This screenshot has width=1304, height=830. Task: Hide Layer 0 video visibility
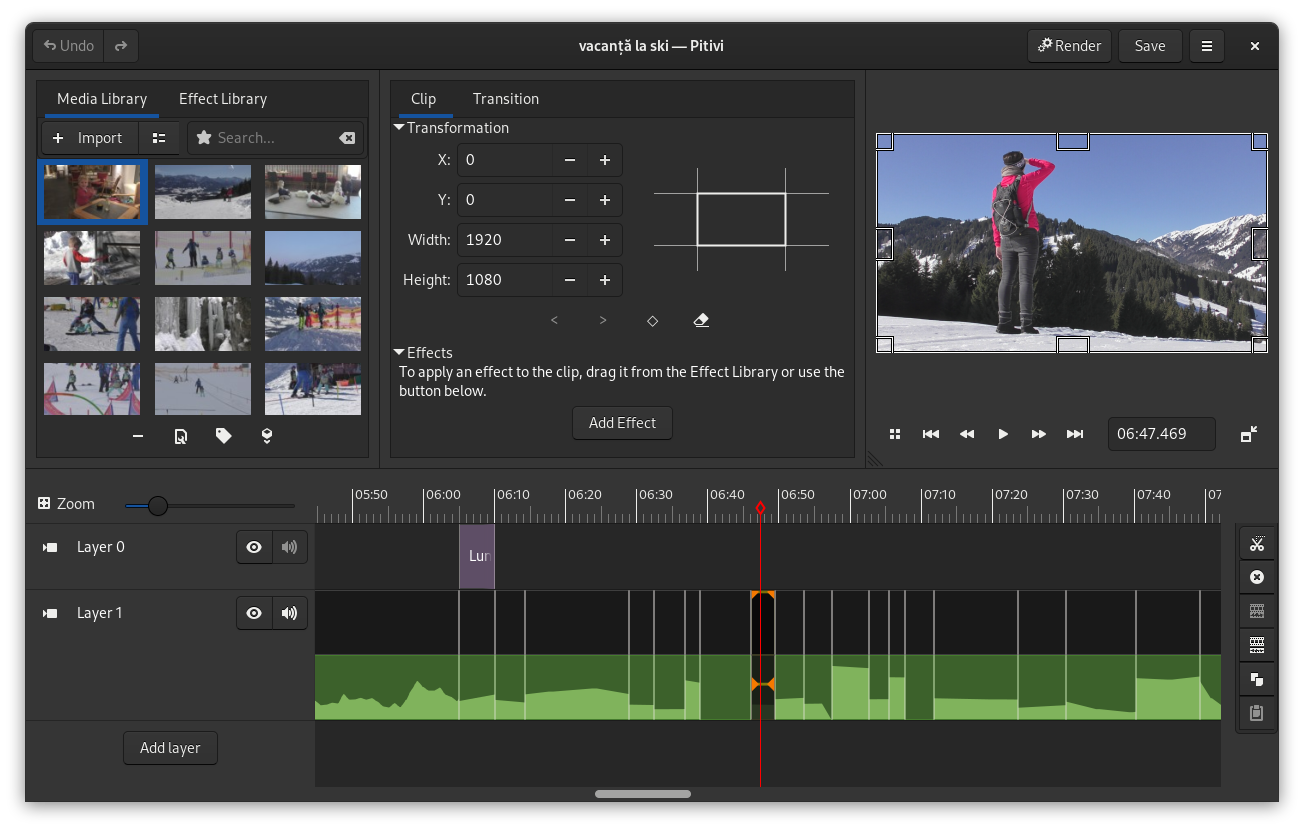pos(254,547)
